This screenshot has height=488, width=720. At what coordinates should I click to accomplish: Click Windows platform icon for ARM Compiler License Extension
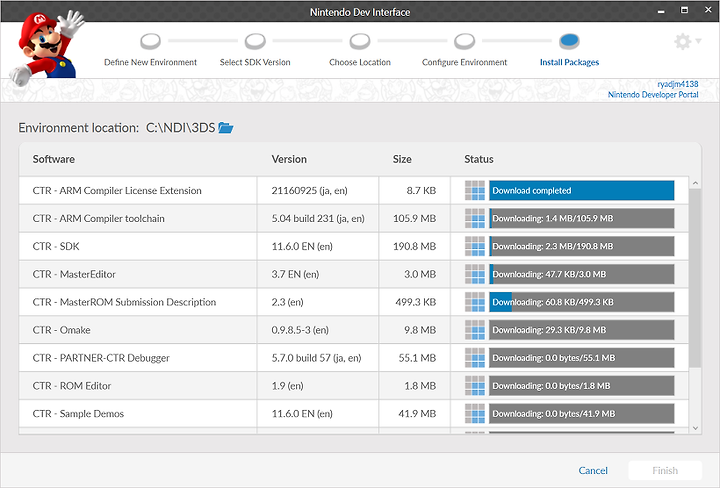tap(475, 191)
